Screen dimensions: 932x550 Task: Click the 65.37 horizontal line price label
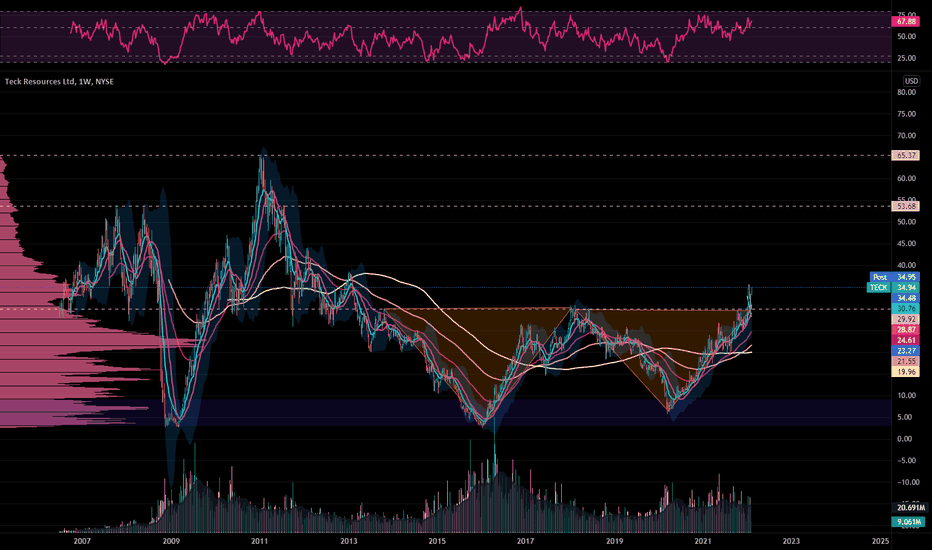point(905,155)
